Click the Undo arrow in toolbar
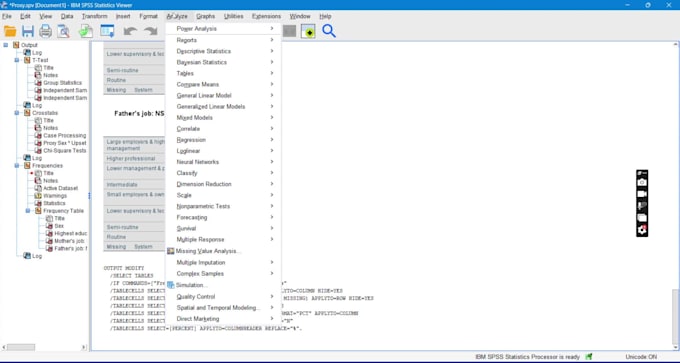The width and height of the screenshot is (680, 363). (130, 31)
